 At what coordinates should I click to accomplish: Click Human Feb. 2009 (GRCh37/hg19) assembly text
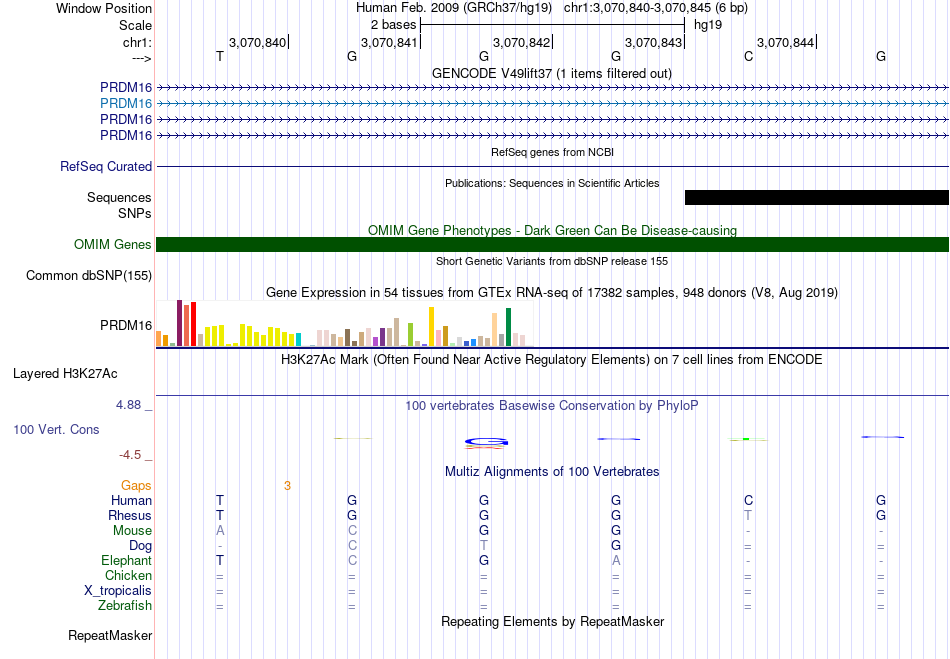pyautogui.click(x=454, y=8)
